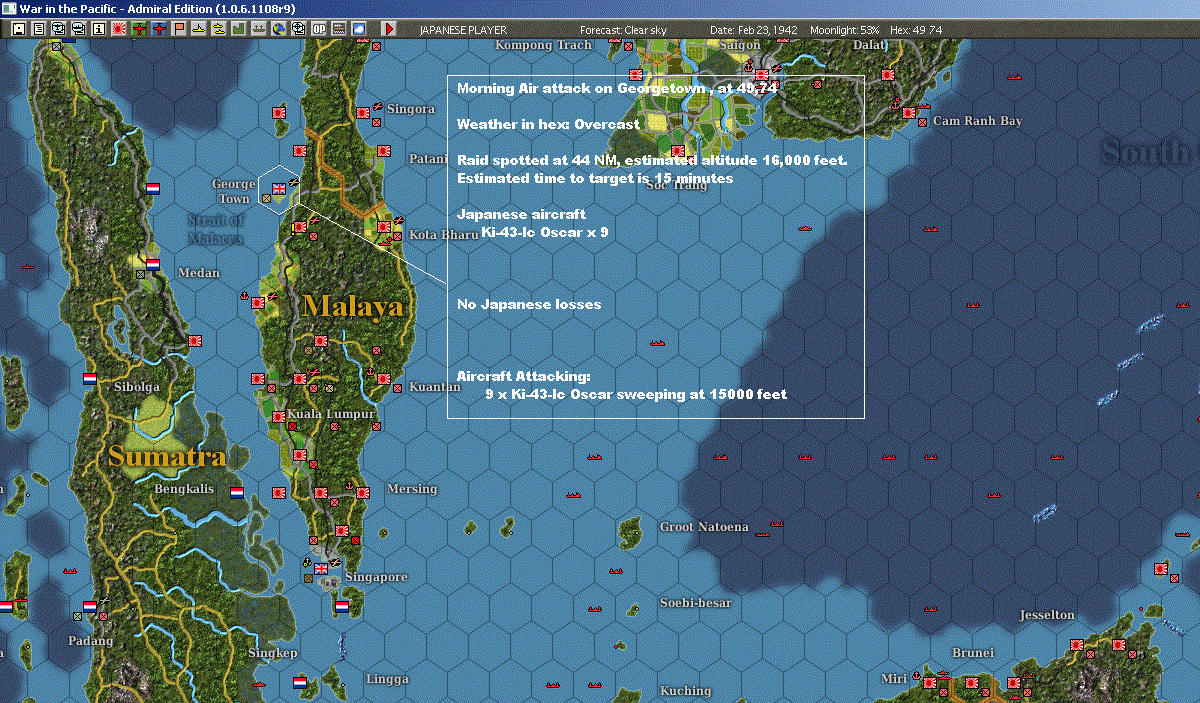
Task: Click 'Estimated time to target is 15 minutes'
Action: 595,178
